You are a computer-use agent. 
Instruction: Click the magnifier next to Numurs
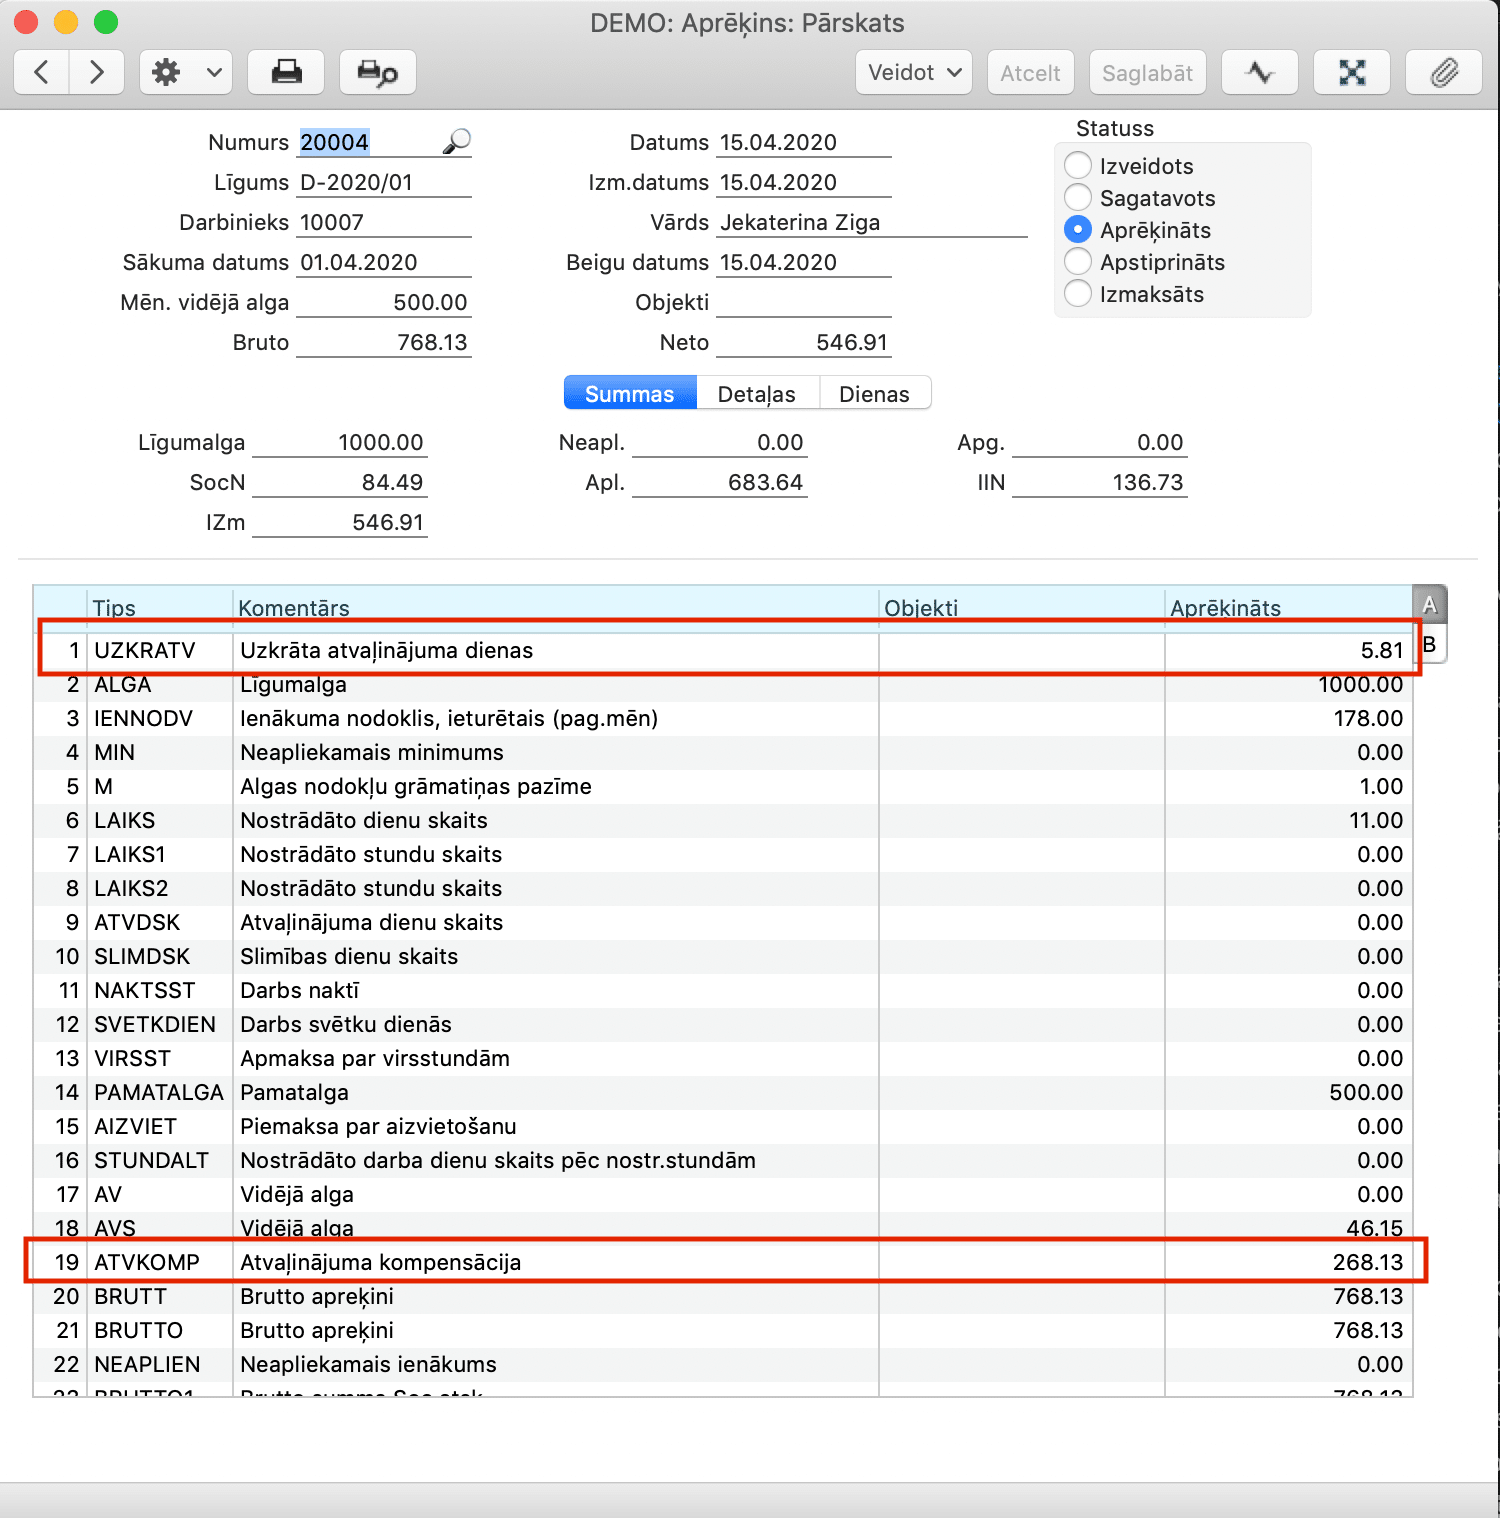click(456, 142)
